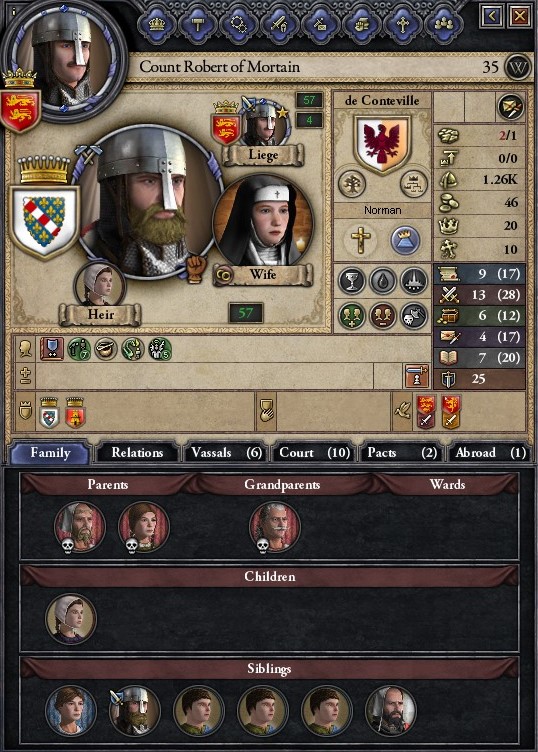The height and width of the screenshot is (752, 538).
Task: Select the crown-topped top bar icon
Action: click(x=157, y=24)
